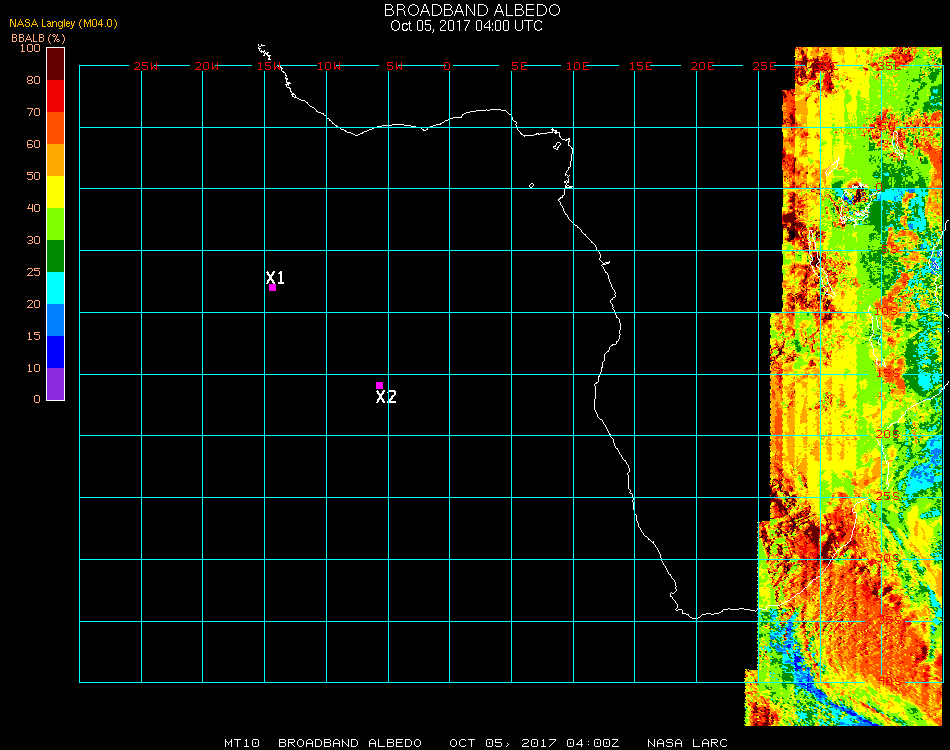Choose the orange 50–60% colorbar segment
Screen dimensions: 950x750
[x=55, y=160]
